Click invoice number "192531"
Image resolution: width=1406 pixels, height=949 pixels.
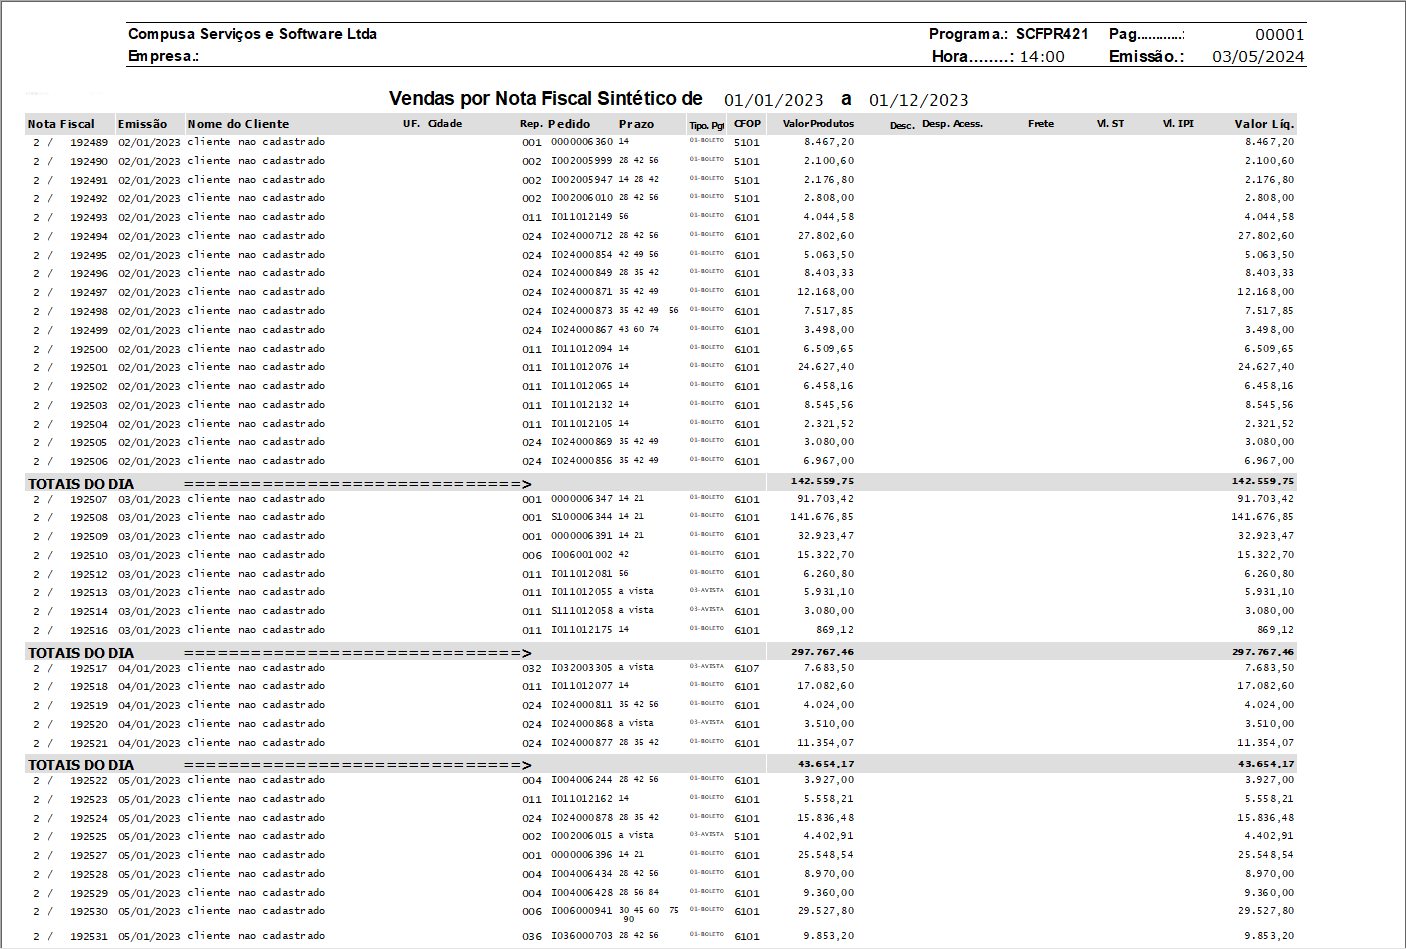click(x=89, y=937)
